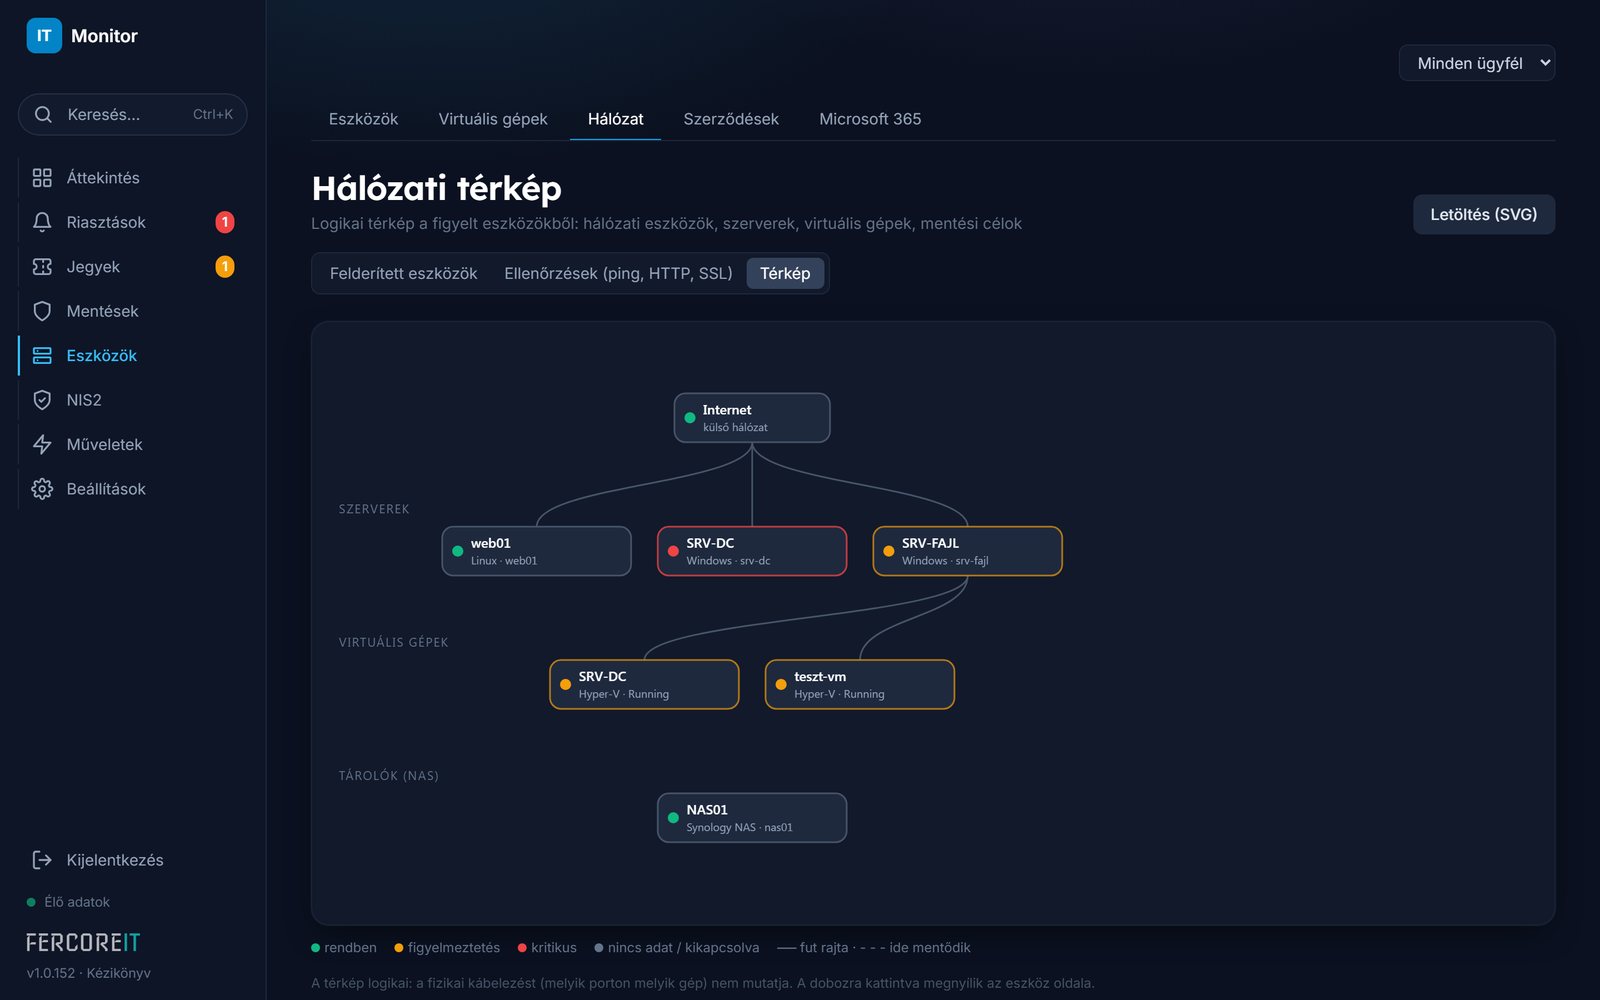Click the Eszközök server icon
Screen dimensions: 1600x1000
point(42,356)
